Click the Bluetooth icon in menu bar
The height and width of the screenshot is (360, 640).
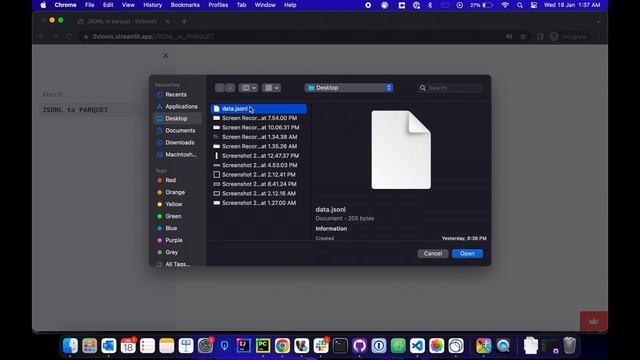(x=430, y=5)
